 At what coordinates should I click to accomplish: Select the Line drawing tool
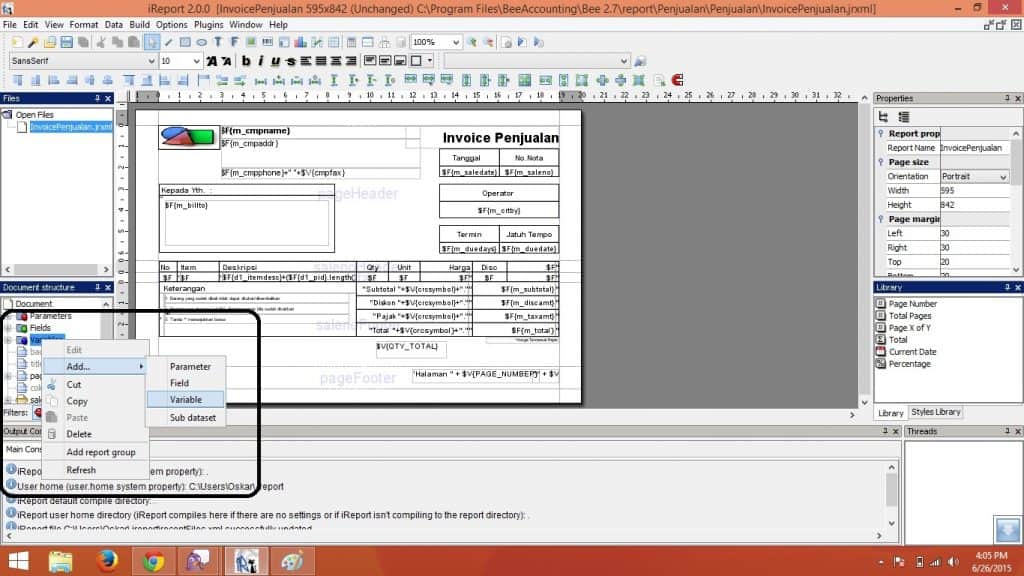[168, 42]
